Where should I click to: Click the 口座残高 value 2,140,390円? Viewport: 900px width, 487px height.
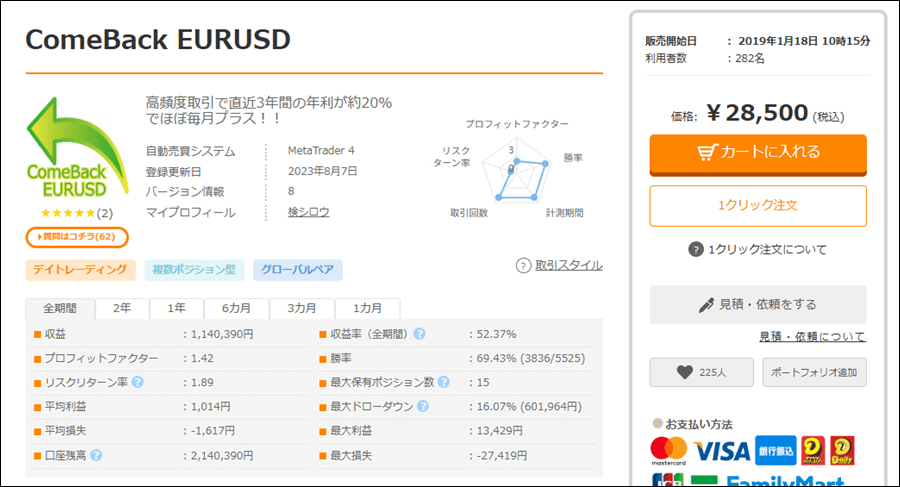pos(222,455)
